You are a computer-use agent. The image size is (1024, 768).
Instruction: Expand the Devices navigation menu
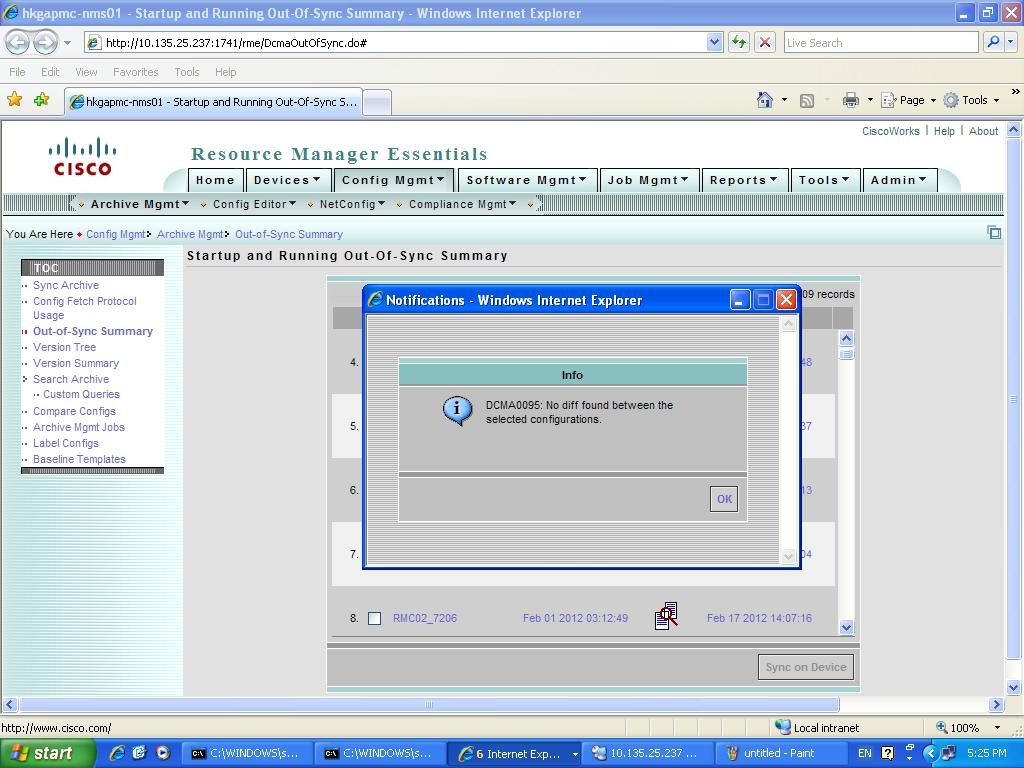[x=287, y=180]
